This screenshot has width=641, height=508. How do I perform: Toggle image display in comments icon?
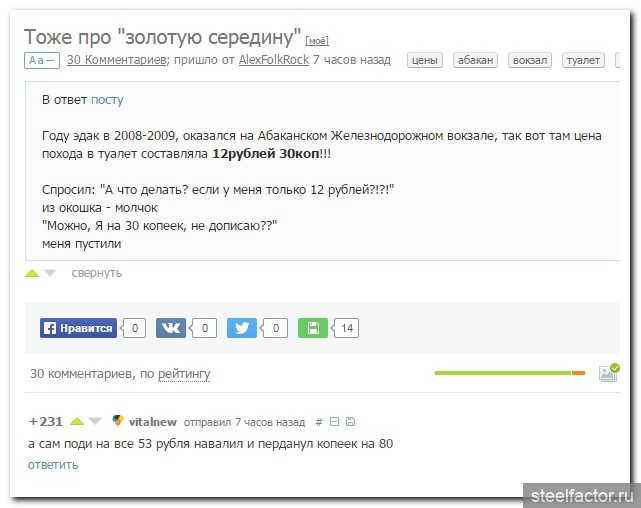click(x=607, y=373)
